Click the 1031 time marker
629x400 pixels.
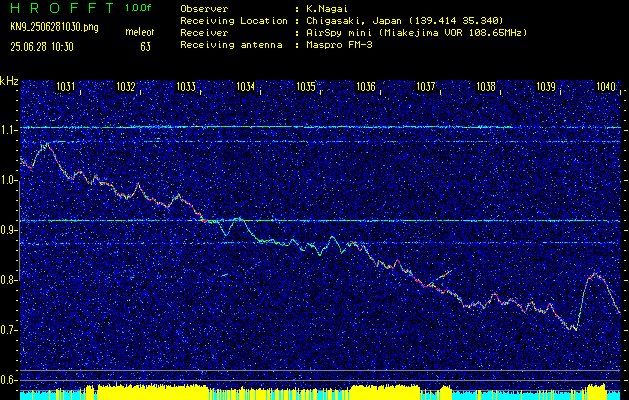(x=65, y=86)
